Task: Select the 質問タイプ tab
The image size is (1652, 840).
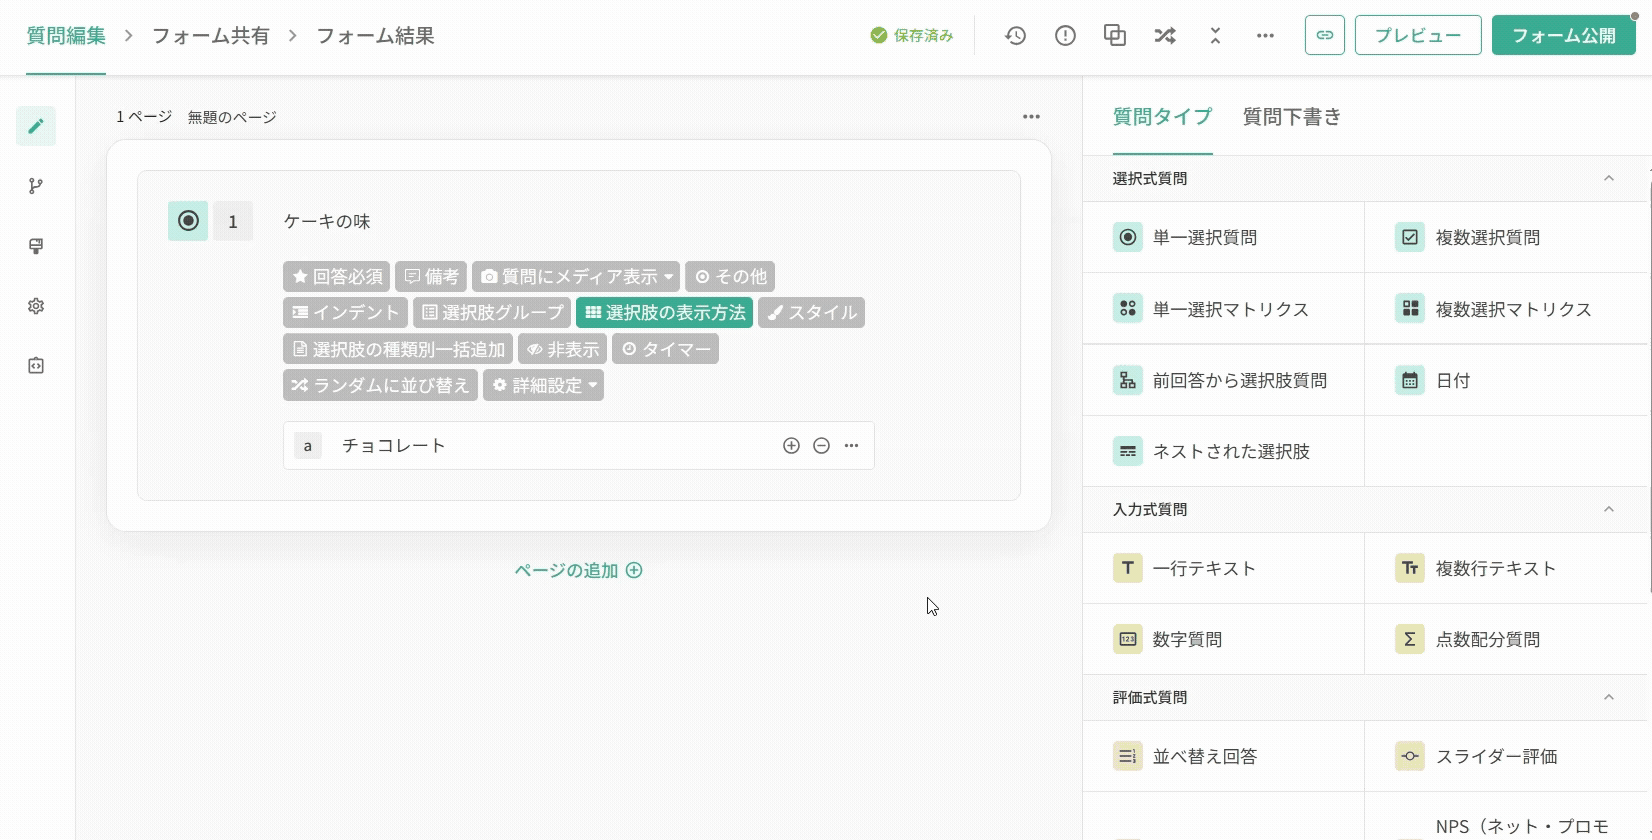Action: pyautogui.click(x=1162, y=117)
